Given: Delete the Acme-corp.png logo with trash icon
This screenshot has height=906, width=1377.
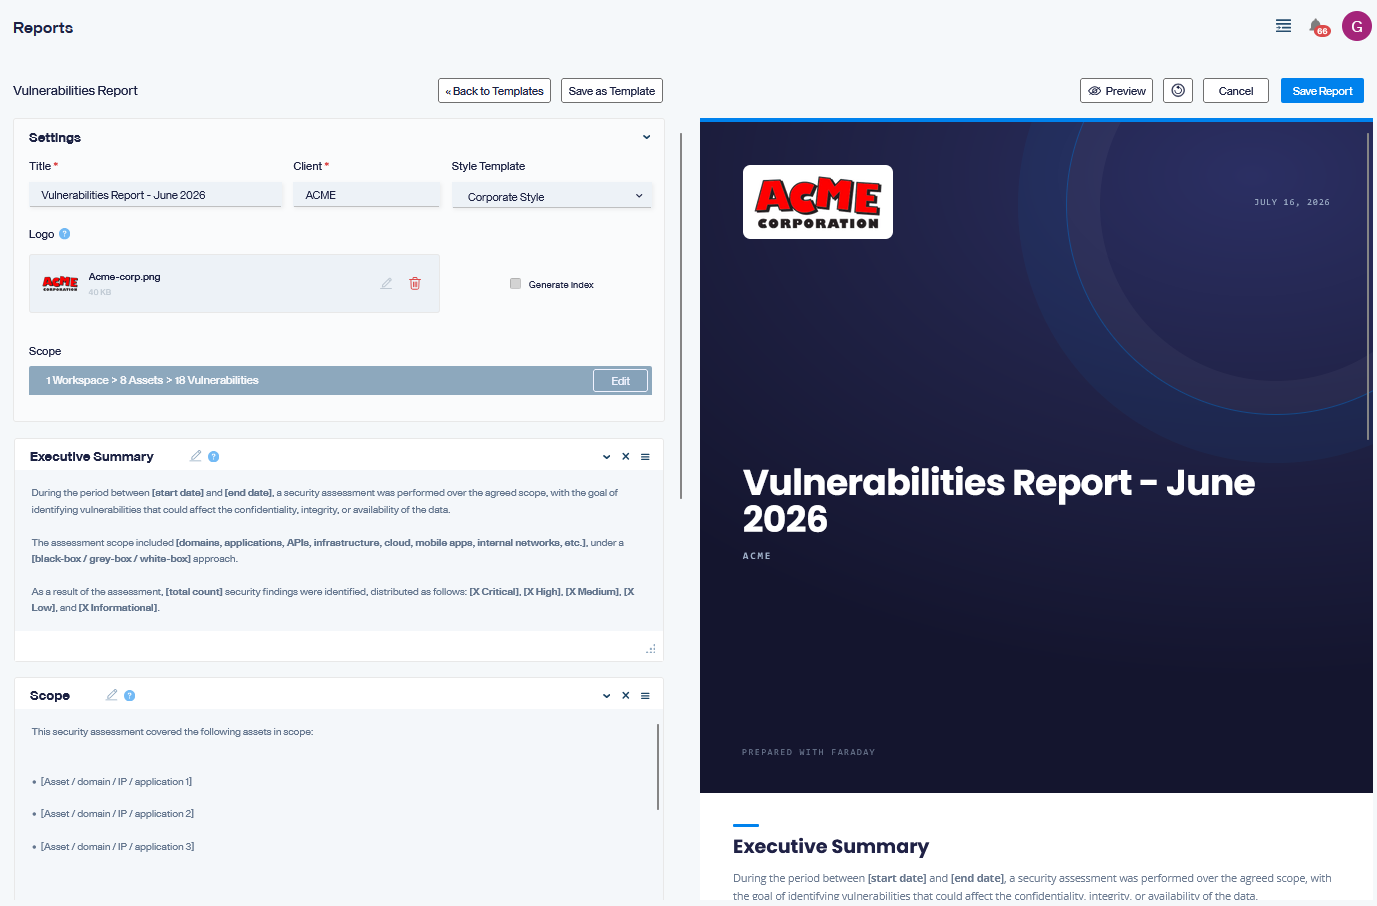Looking at the screenshot, I should coord(415,284).
